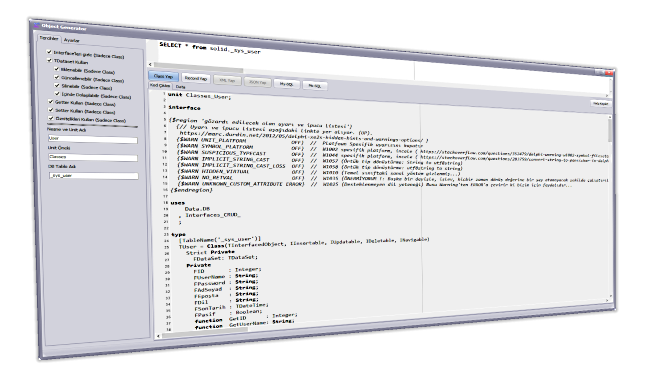Click the query editor's left scroll arrow
645x380 pixels.
150,64
